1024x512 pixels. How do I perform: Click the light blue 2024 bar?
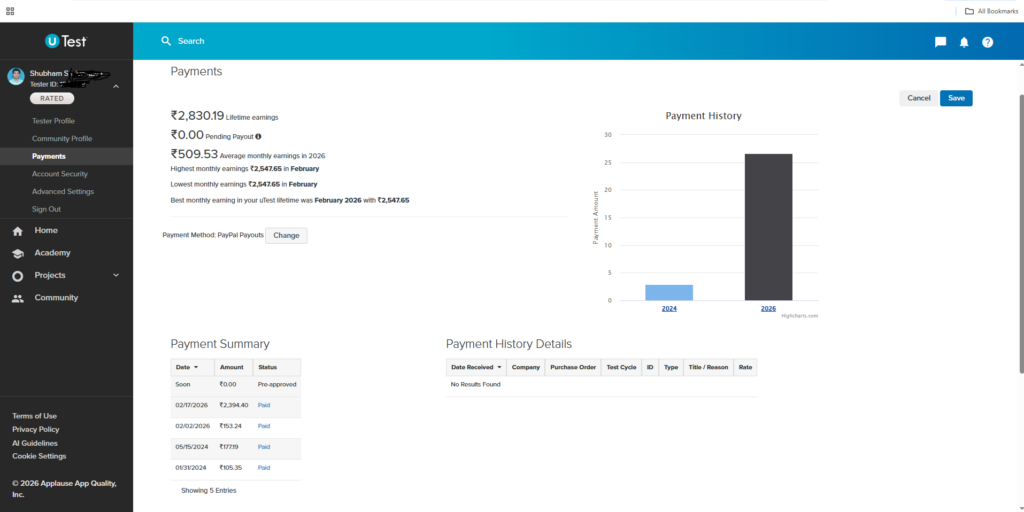pos(669,293)
